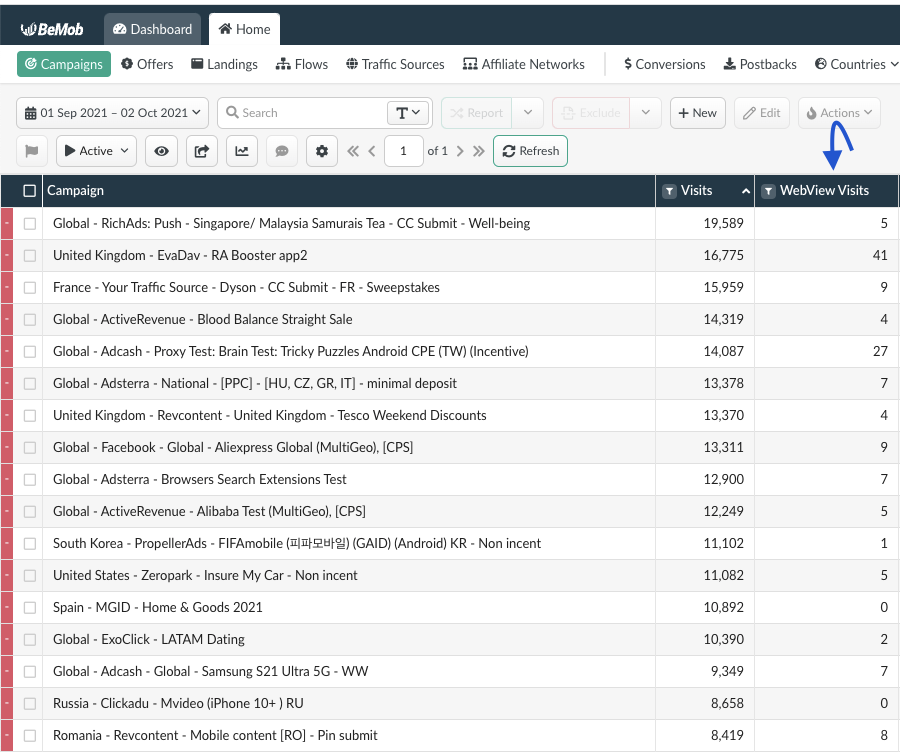This screenshot has width=900, height=752.
Task: Open the Active status dropdown
Action: click(96, 151)
